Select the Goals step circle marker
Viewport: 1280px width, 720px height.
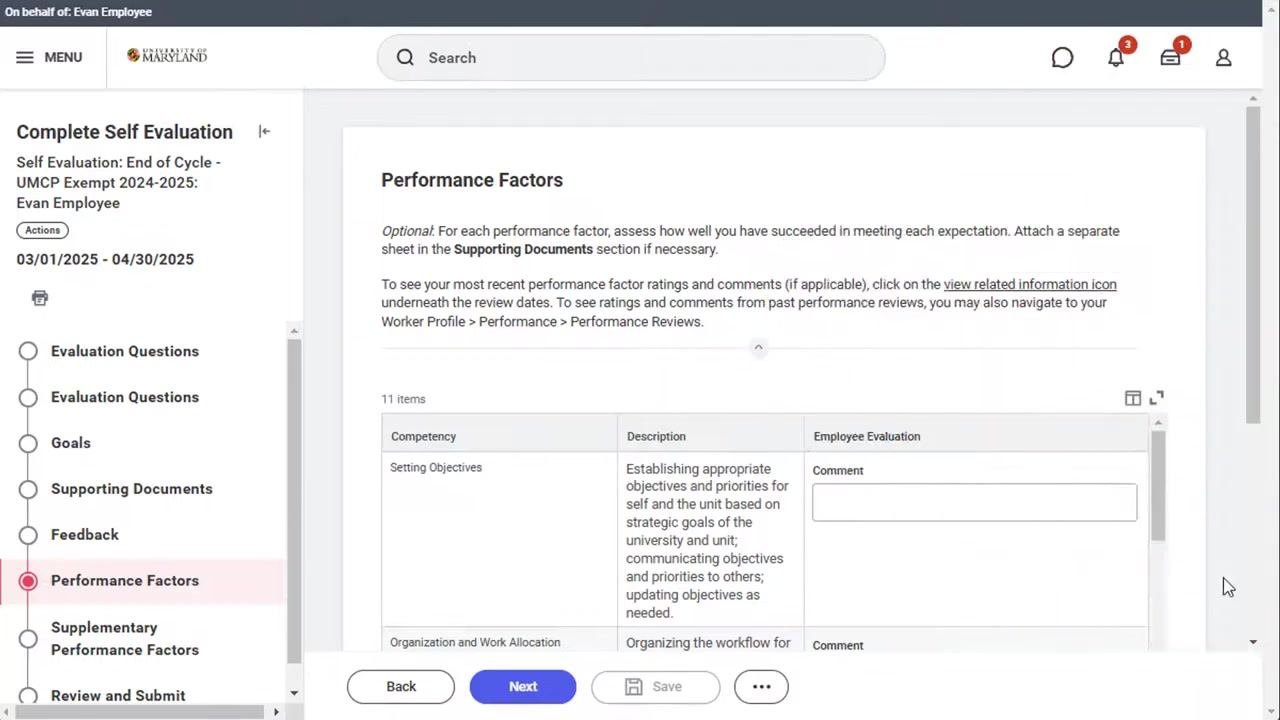pos(28,443)
